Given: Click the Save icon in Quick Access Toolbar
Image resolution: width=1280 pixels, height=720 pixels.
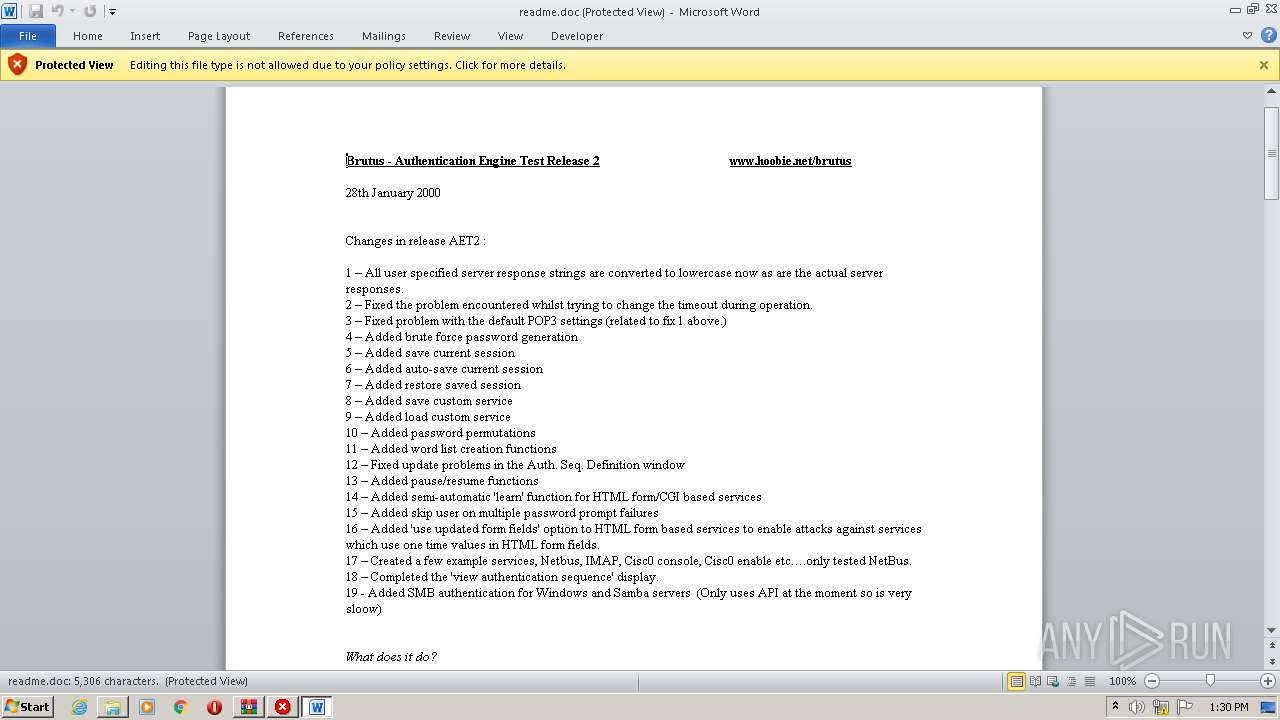Looking at the screenshot, I should (36, 11).
